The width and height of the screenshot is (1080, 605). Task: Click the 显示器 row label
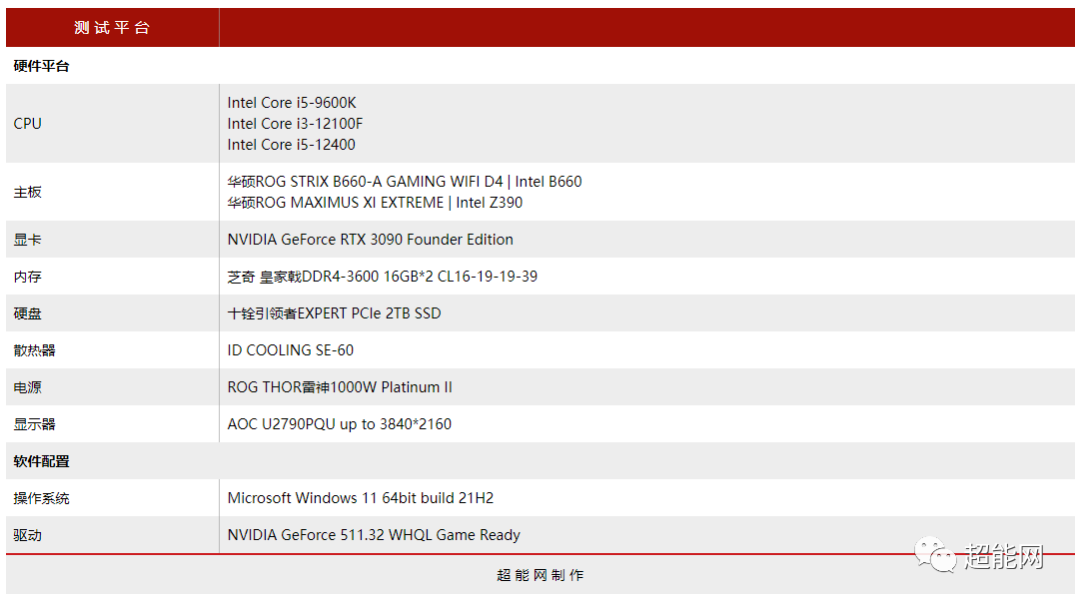point(34,424)
